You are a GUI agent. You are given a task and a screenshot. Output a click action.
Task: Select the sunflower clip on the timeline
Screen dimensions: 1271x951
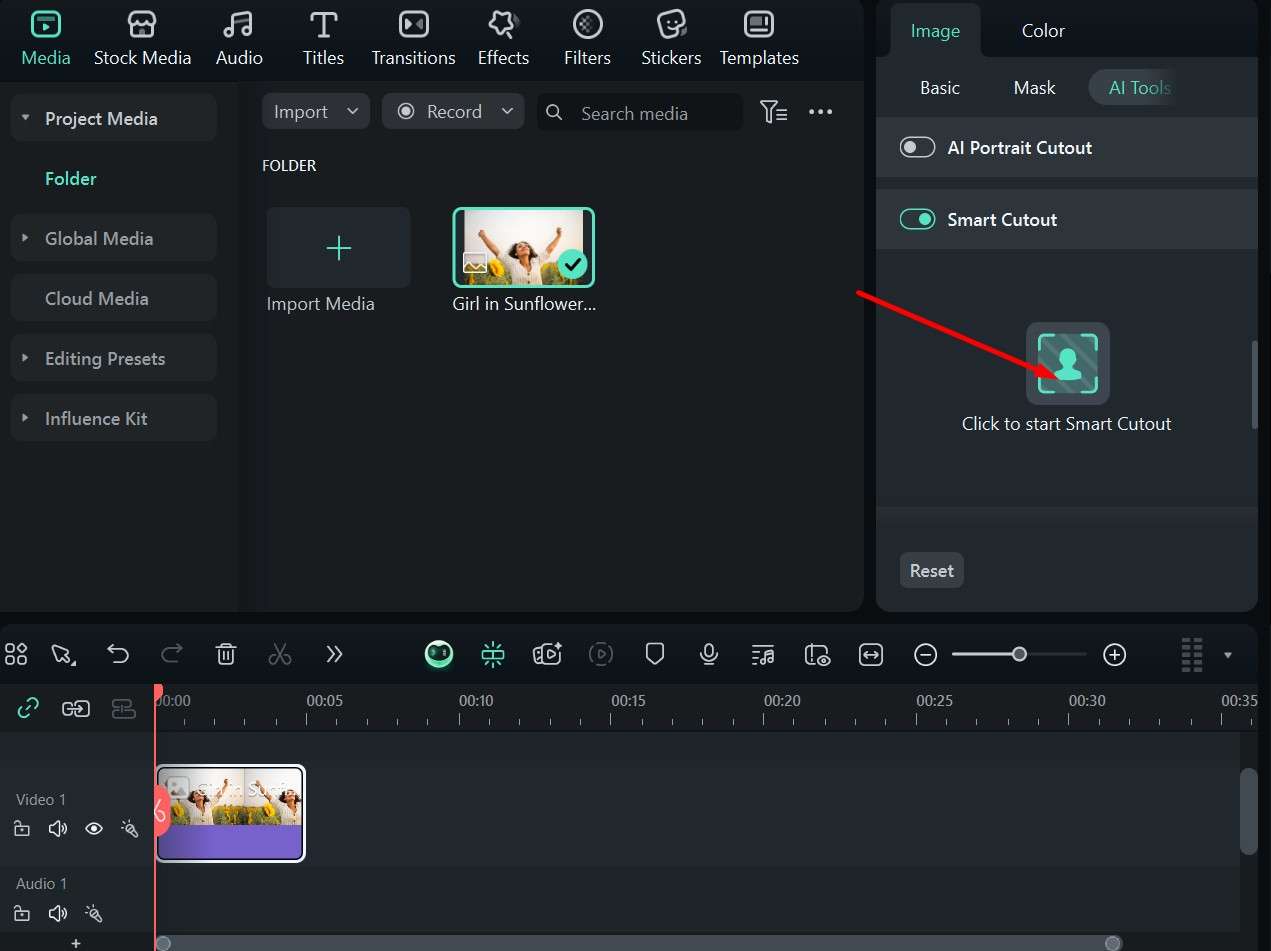(x=231, y=813)
